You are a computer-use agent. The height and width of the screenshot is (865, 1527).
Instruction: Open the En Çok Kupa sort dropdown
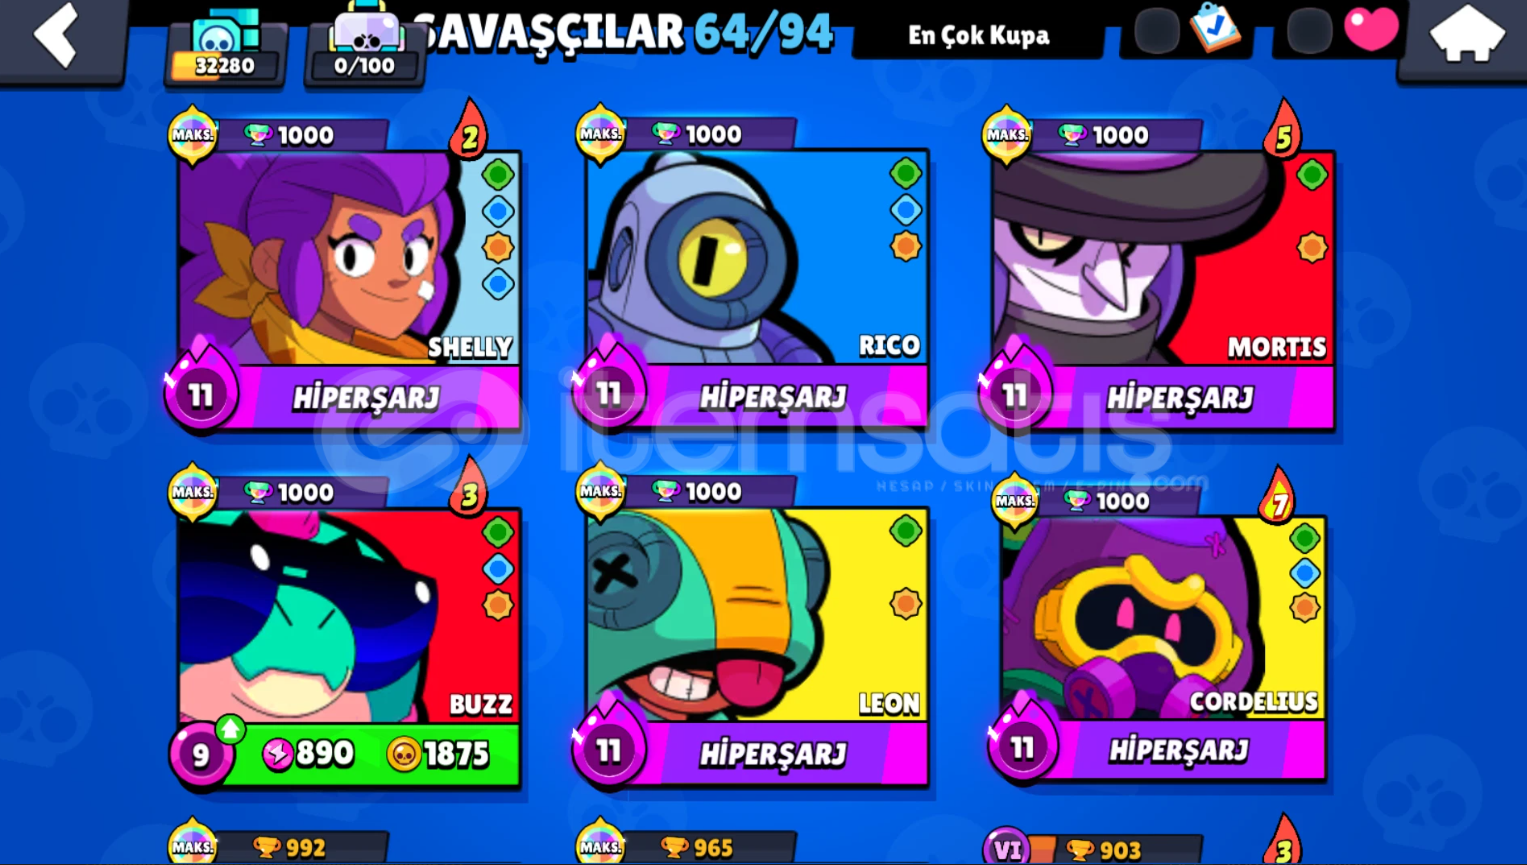(979, 35)
